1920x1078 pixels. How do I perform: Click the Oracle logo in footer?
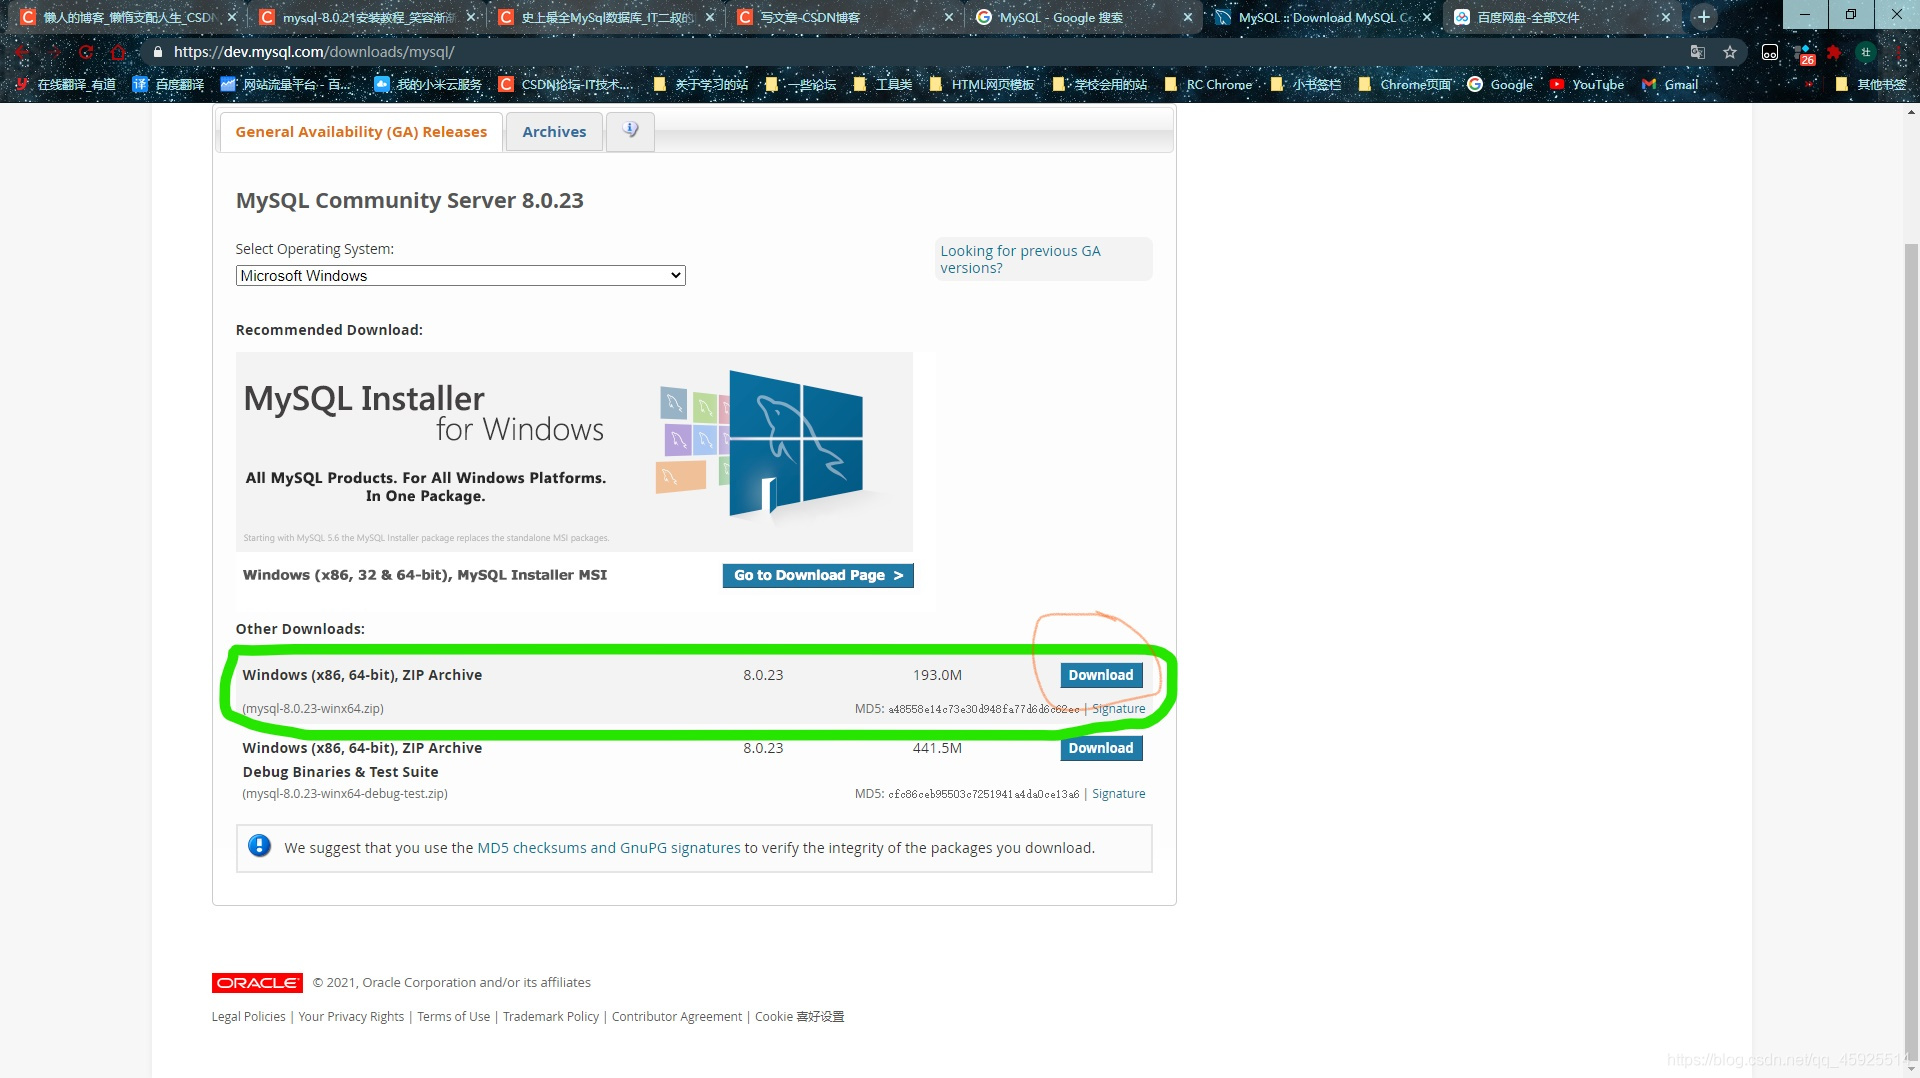coord(256,983)
